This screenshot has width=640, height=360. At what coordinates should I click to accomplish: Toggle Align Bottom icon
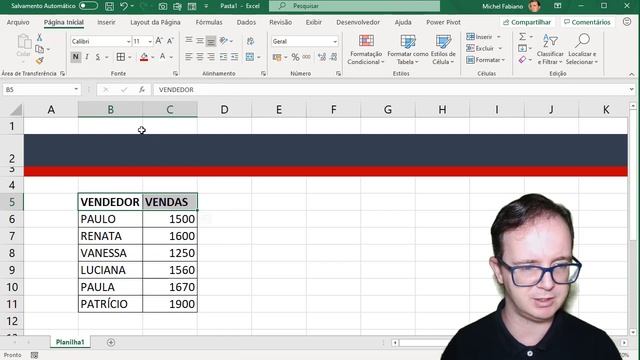[x=211, y=41]
